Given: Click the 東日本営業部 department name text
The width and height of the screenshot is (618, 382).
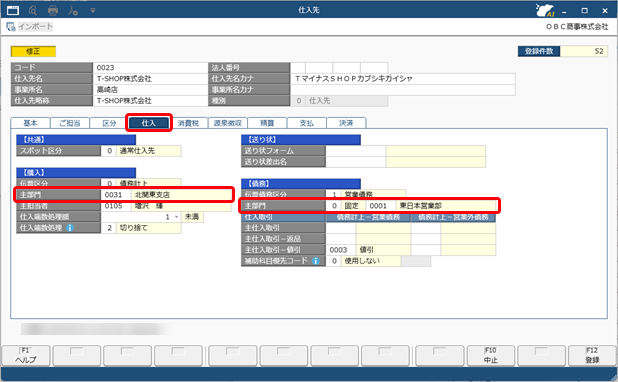Looking at the screenshot, I should click(421, 206).
